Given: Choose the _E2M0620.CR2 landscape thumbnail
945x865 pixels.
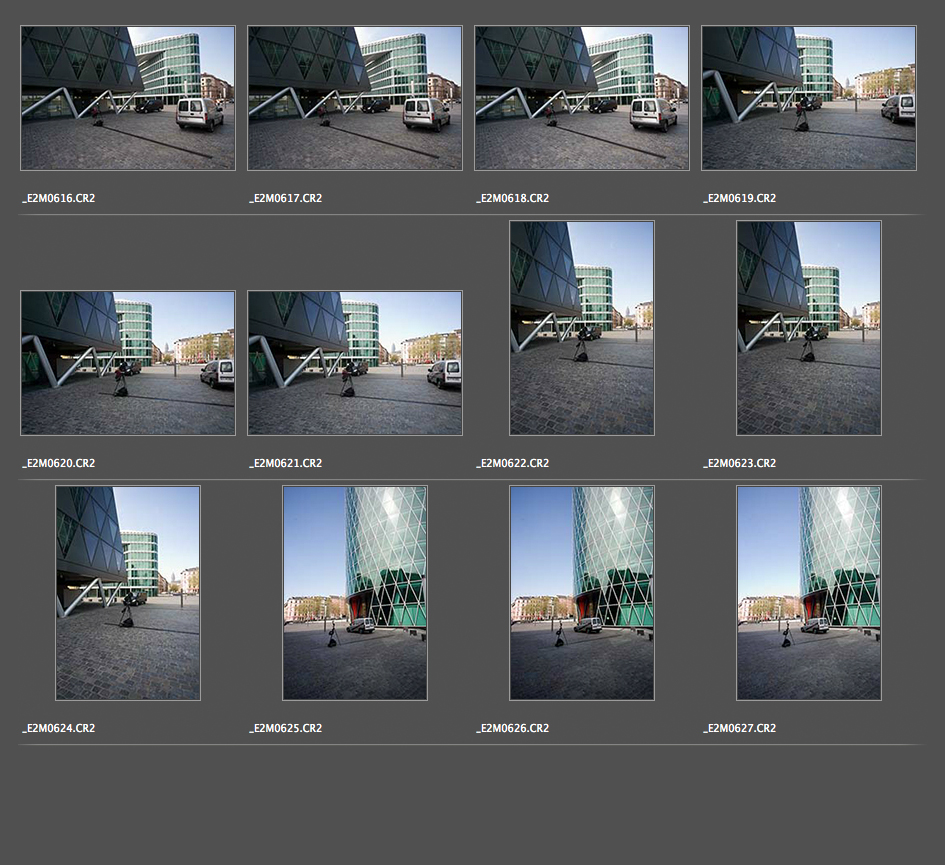Looking at the screenshot, I should click(x=128, y=363).
